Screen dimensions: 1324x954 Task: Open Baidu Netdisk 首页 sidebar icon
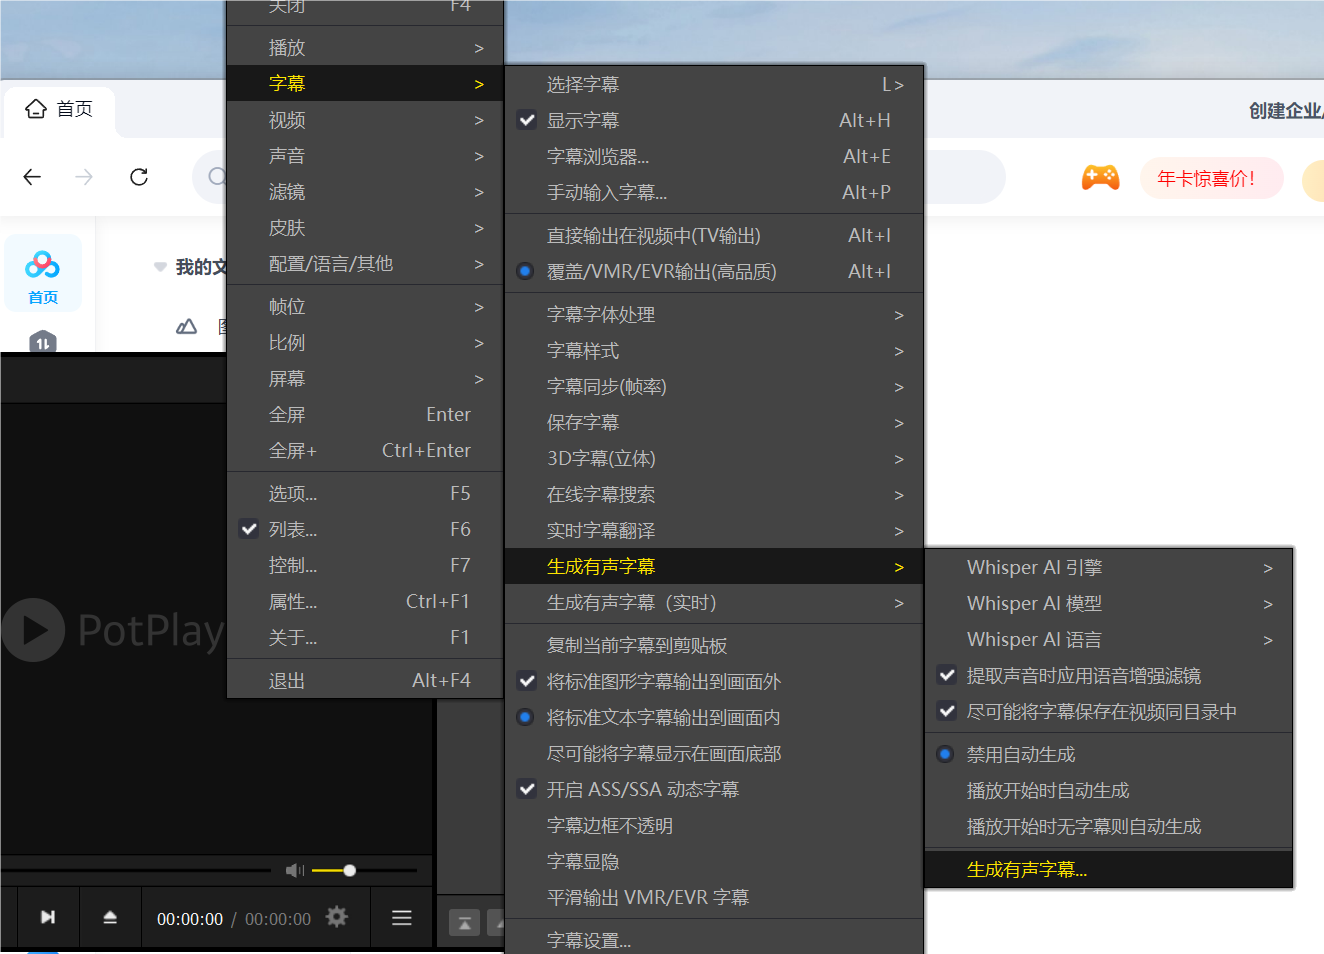click(x=43, y=274)
